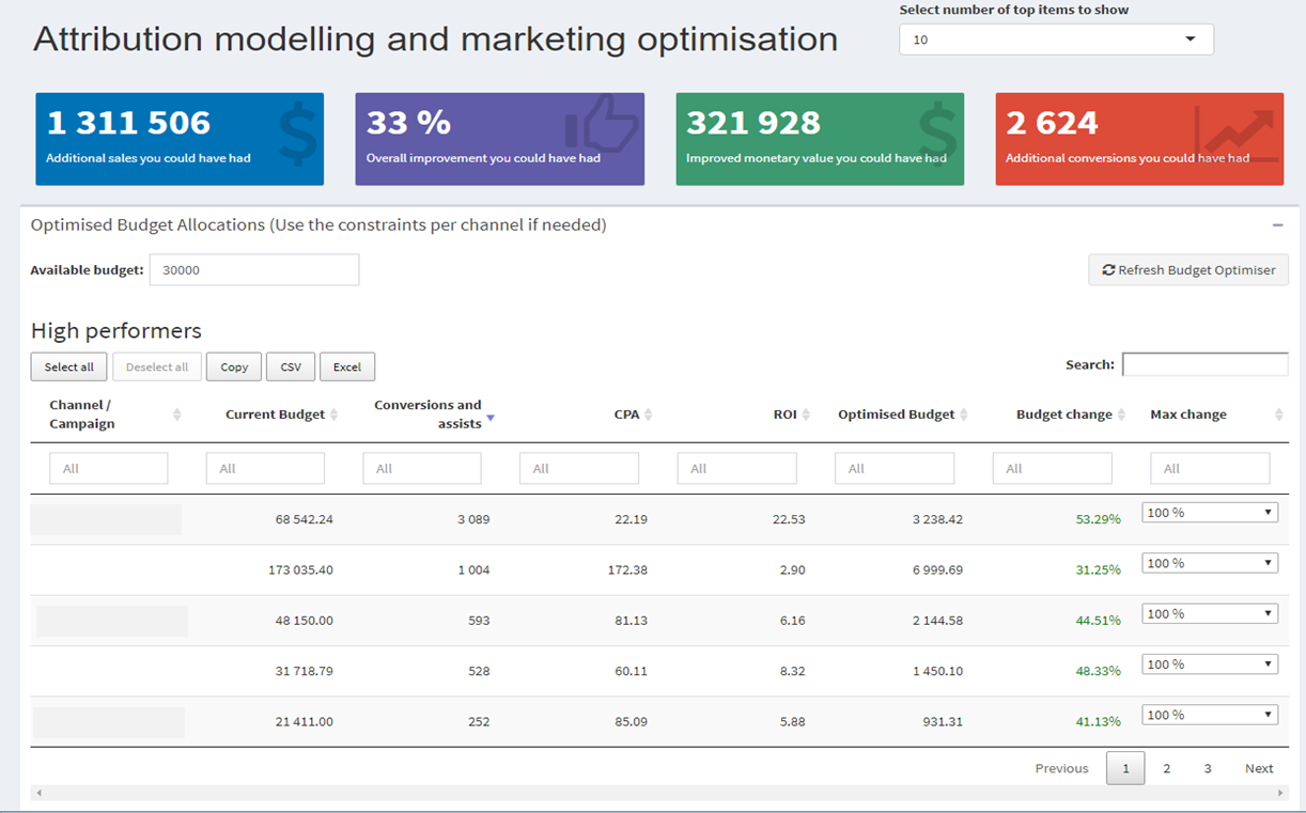Click the ROI column filter field

point(737,468)
